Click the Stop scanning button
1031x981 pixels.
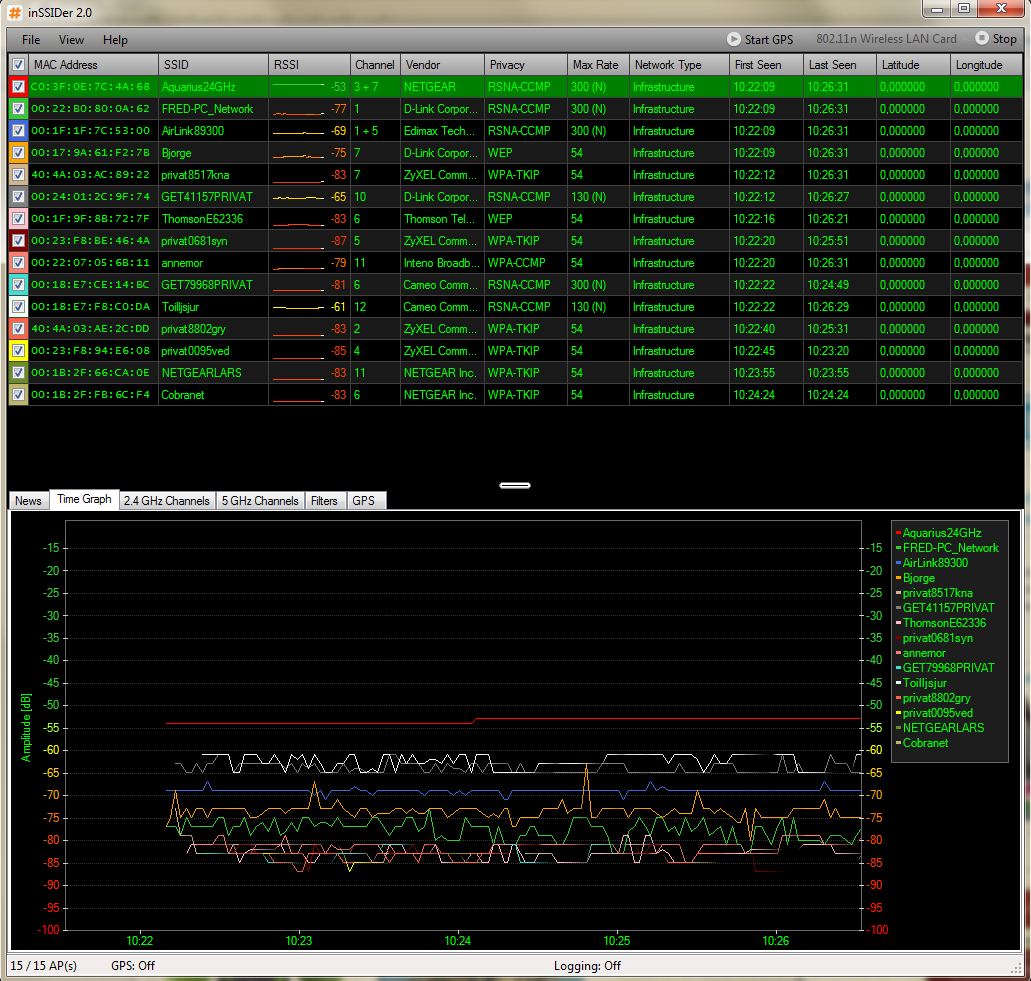[x=996, y=39]
